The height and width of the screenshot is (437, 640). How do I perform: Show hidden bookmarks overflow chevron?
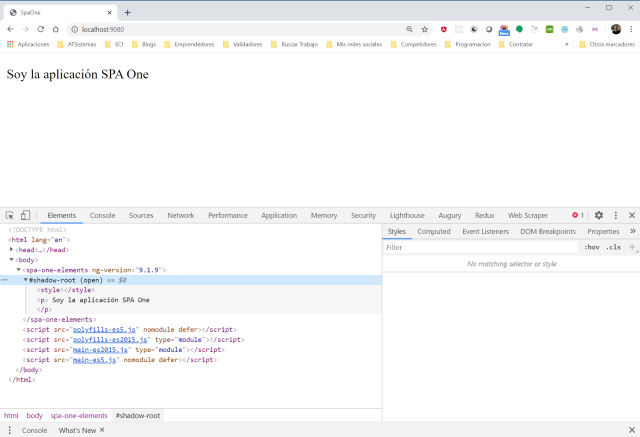point(567,44)
